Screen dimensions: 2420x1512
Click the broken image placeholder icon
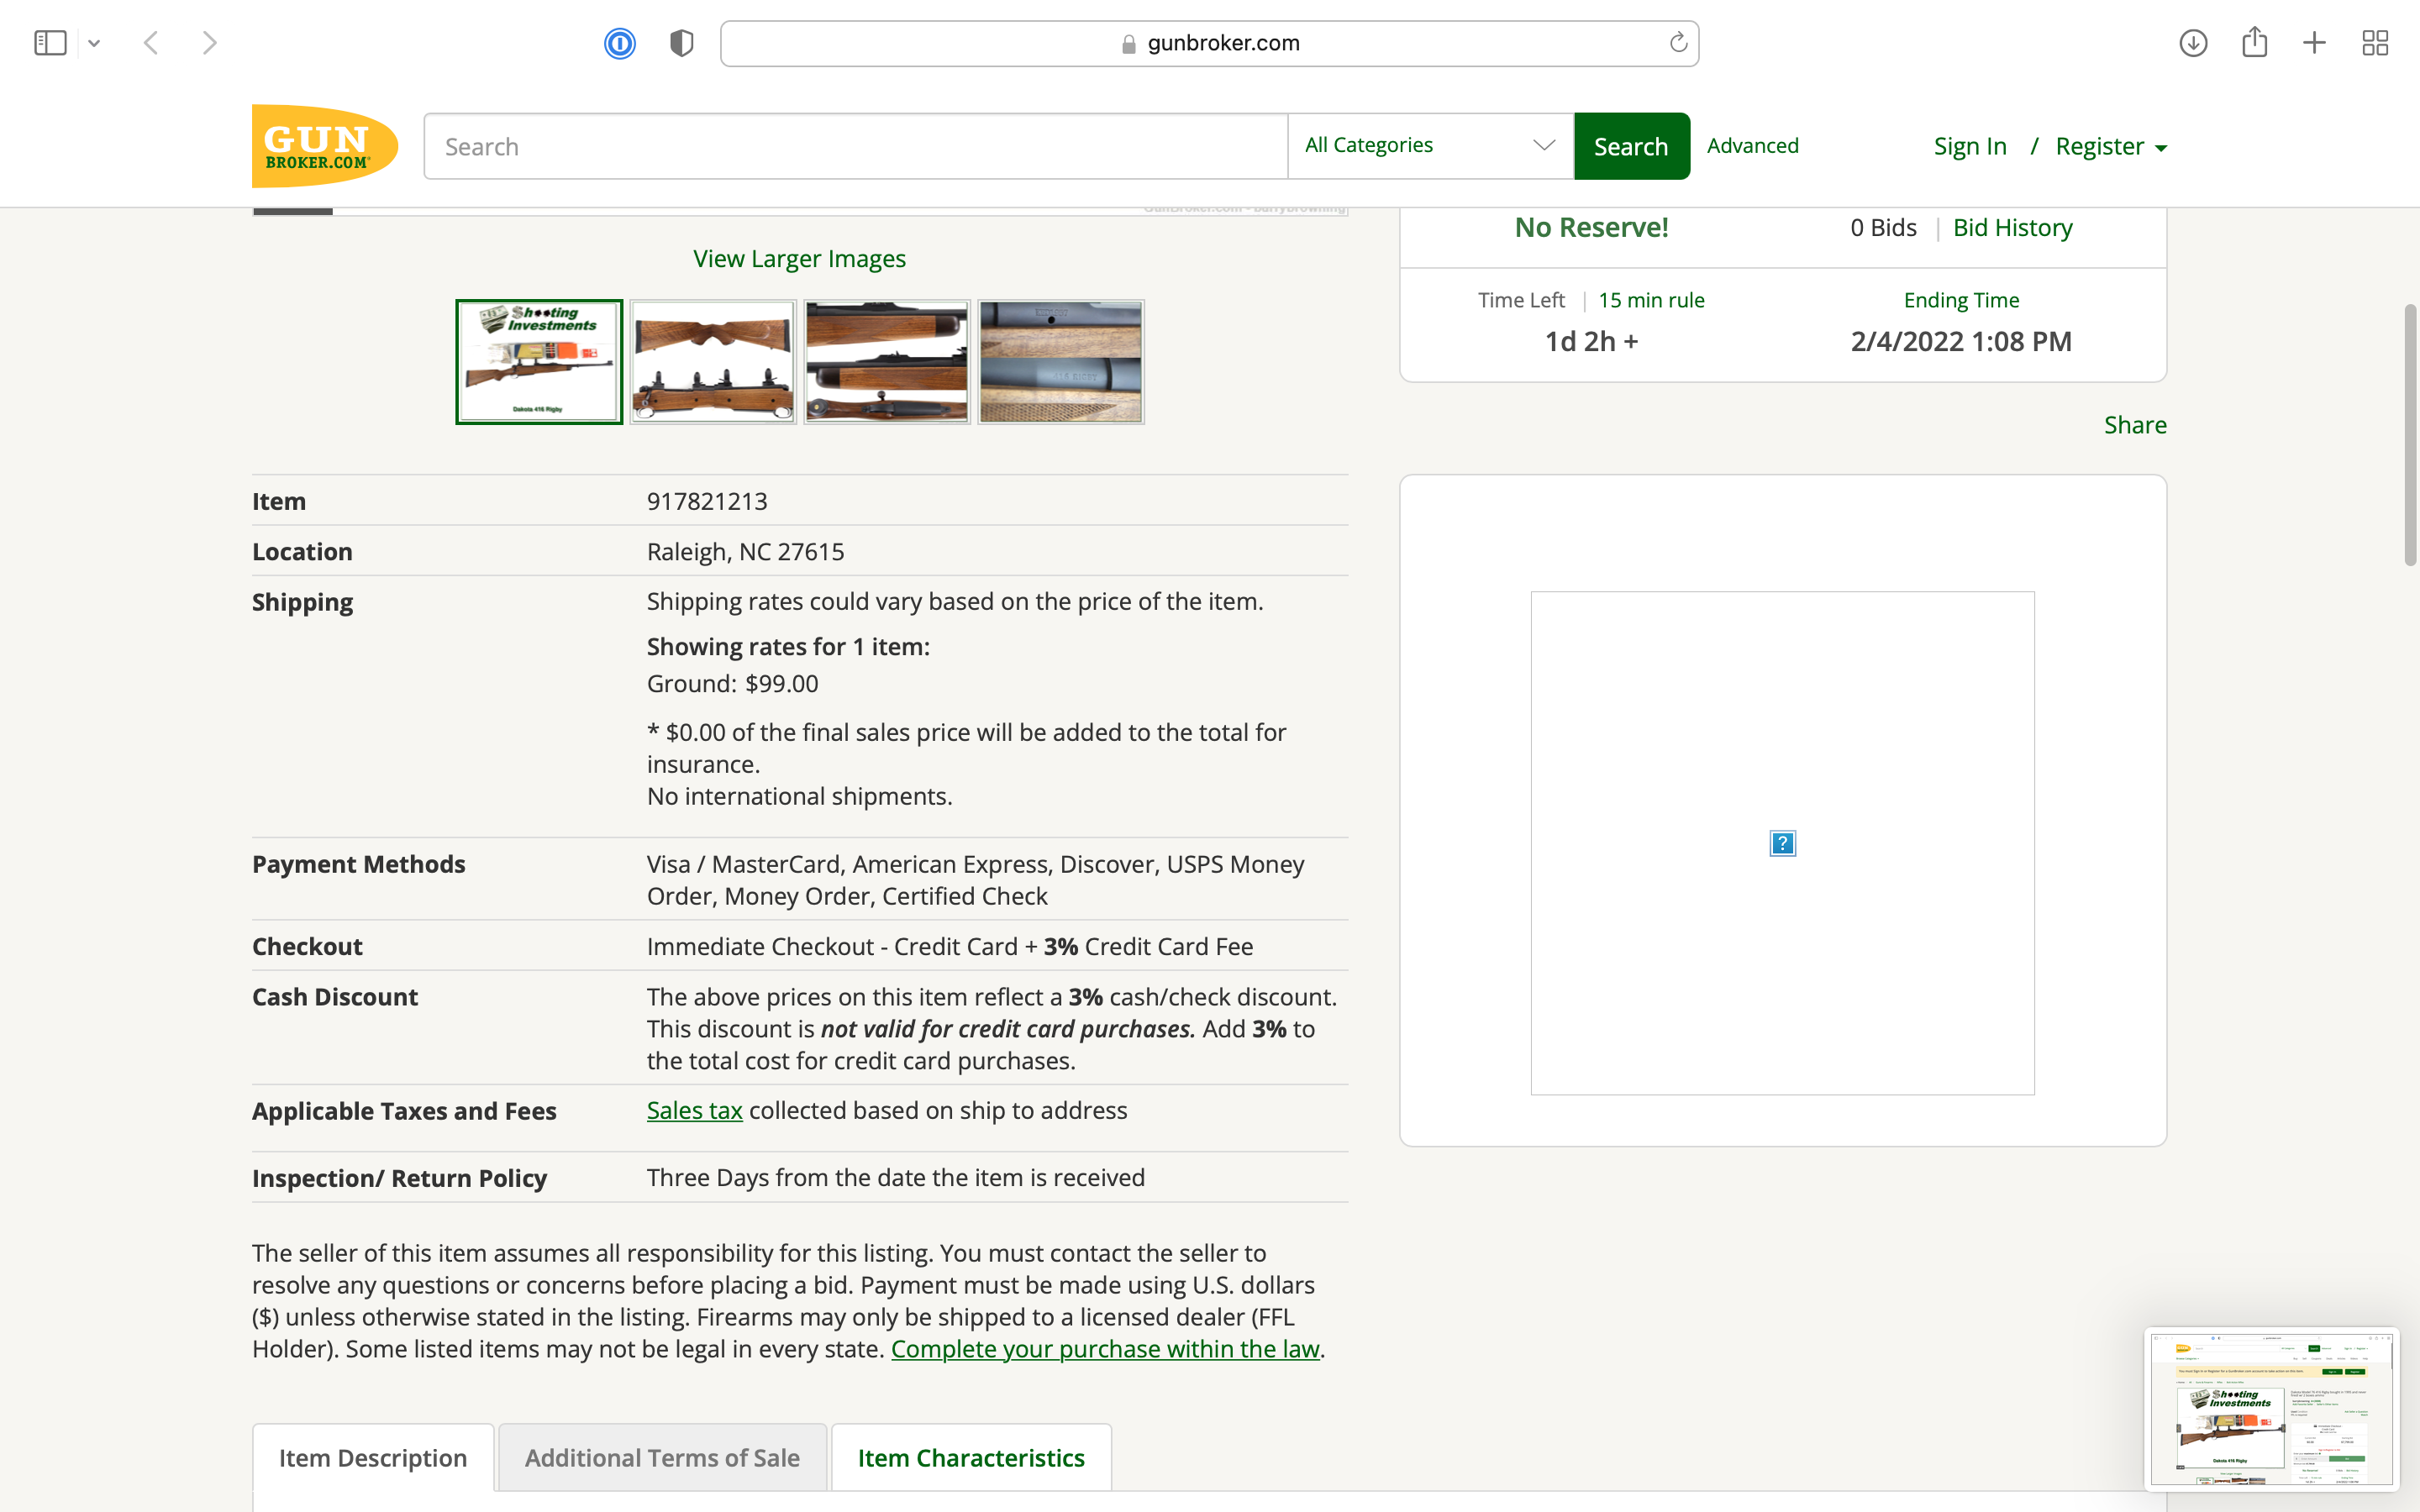coord(1782,843)
